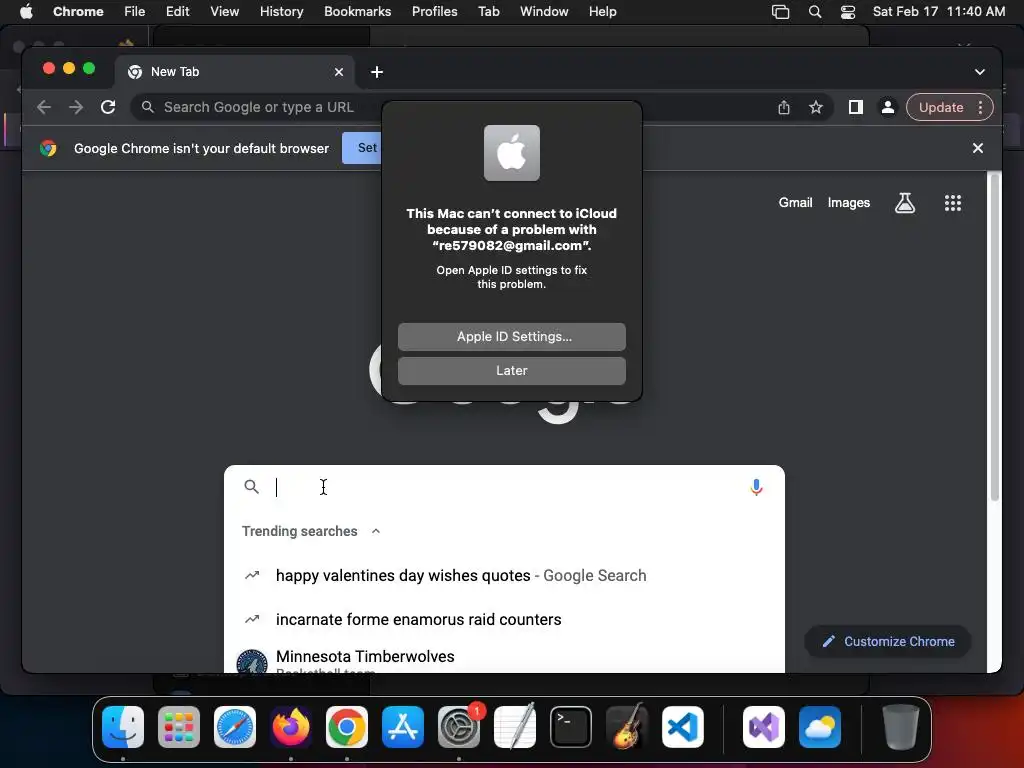The width and height of the screenshot is (1024, 768).
Task: Open the profile avatar icon
Action: point(888,107)
